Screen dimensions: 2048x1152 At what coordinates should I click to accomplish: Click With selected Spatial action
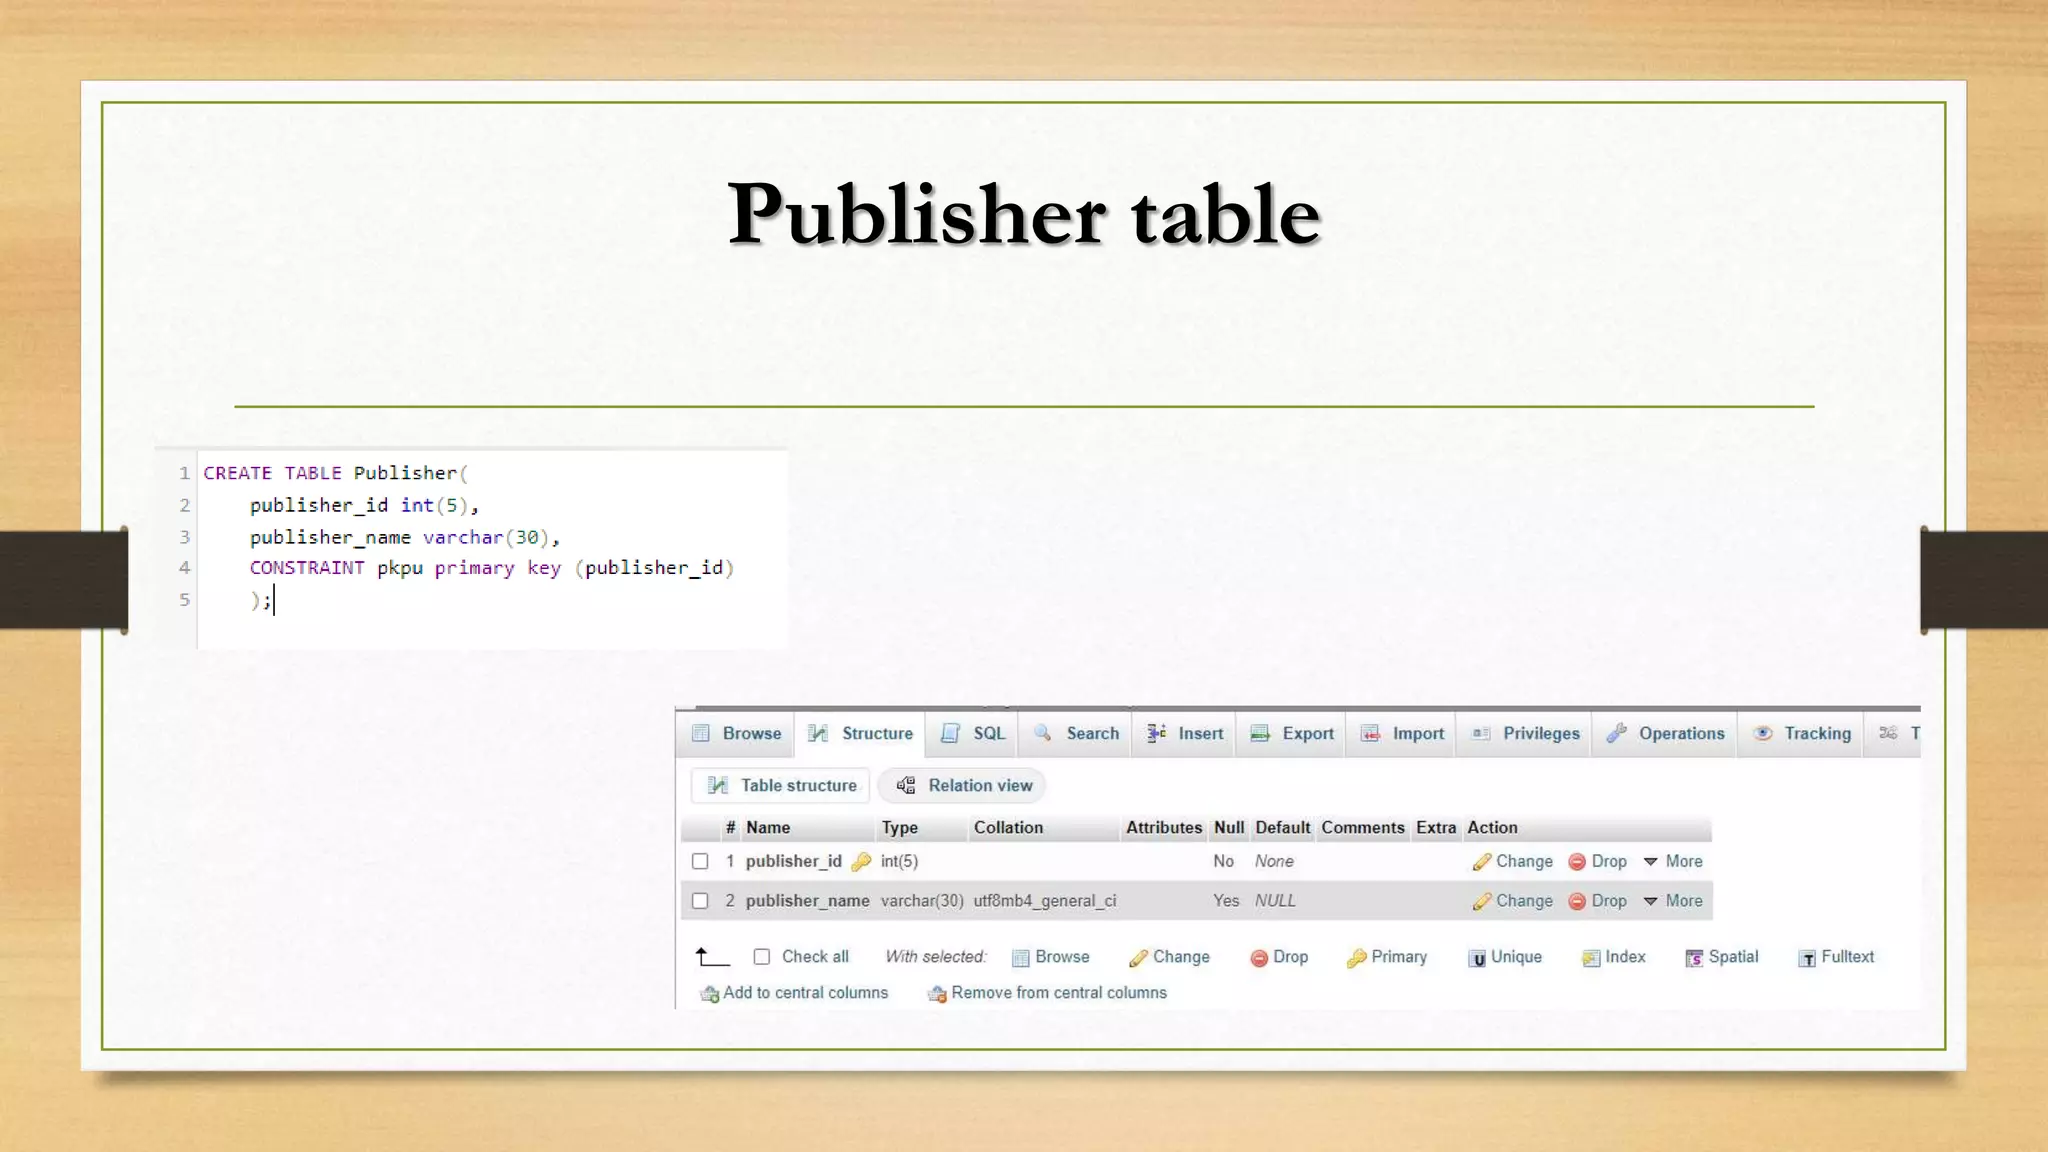[1721, 957]
